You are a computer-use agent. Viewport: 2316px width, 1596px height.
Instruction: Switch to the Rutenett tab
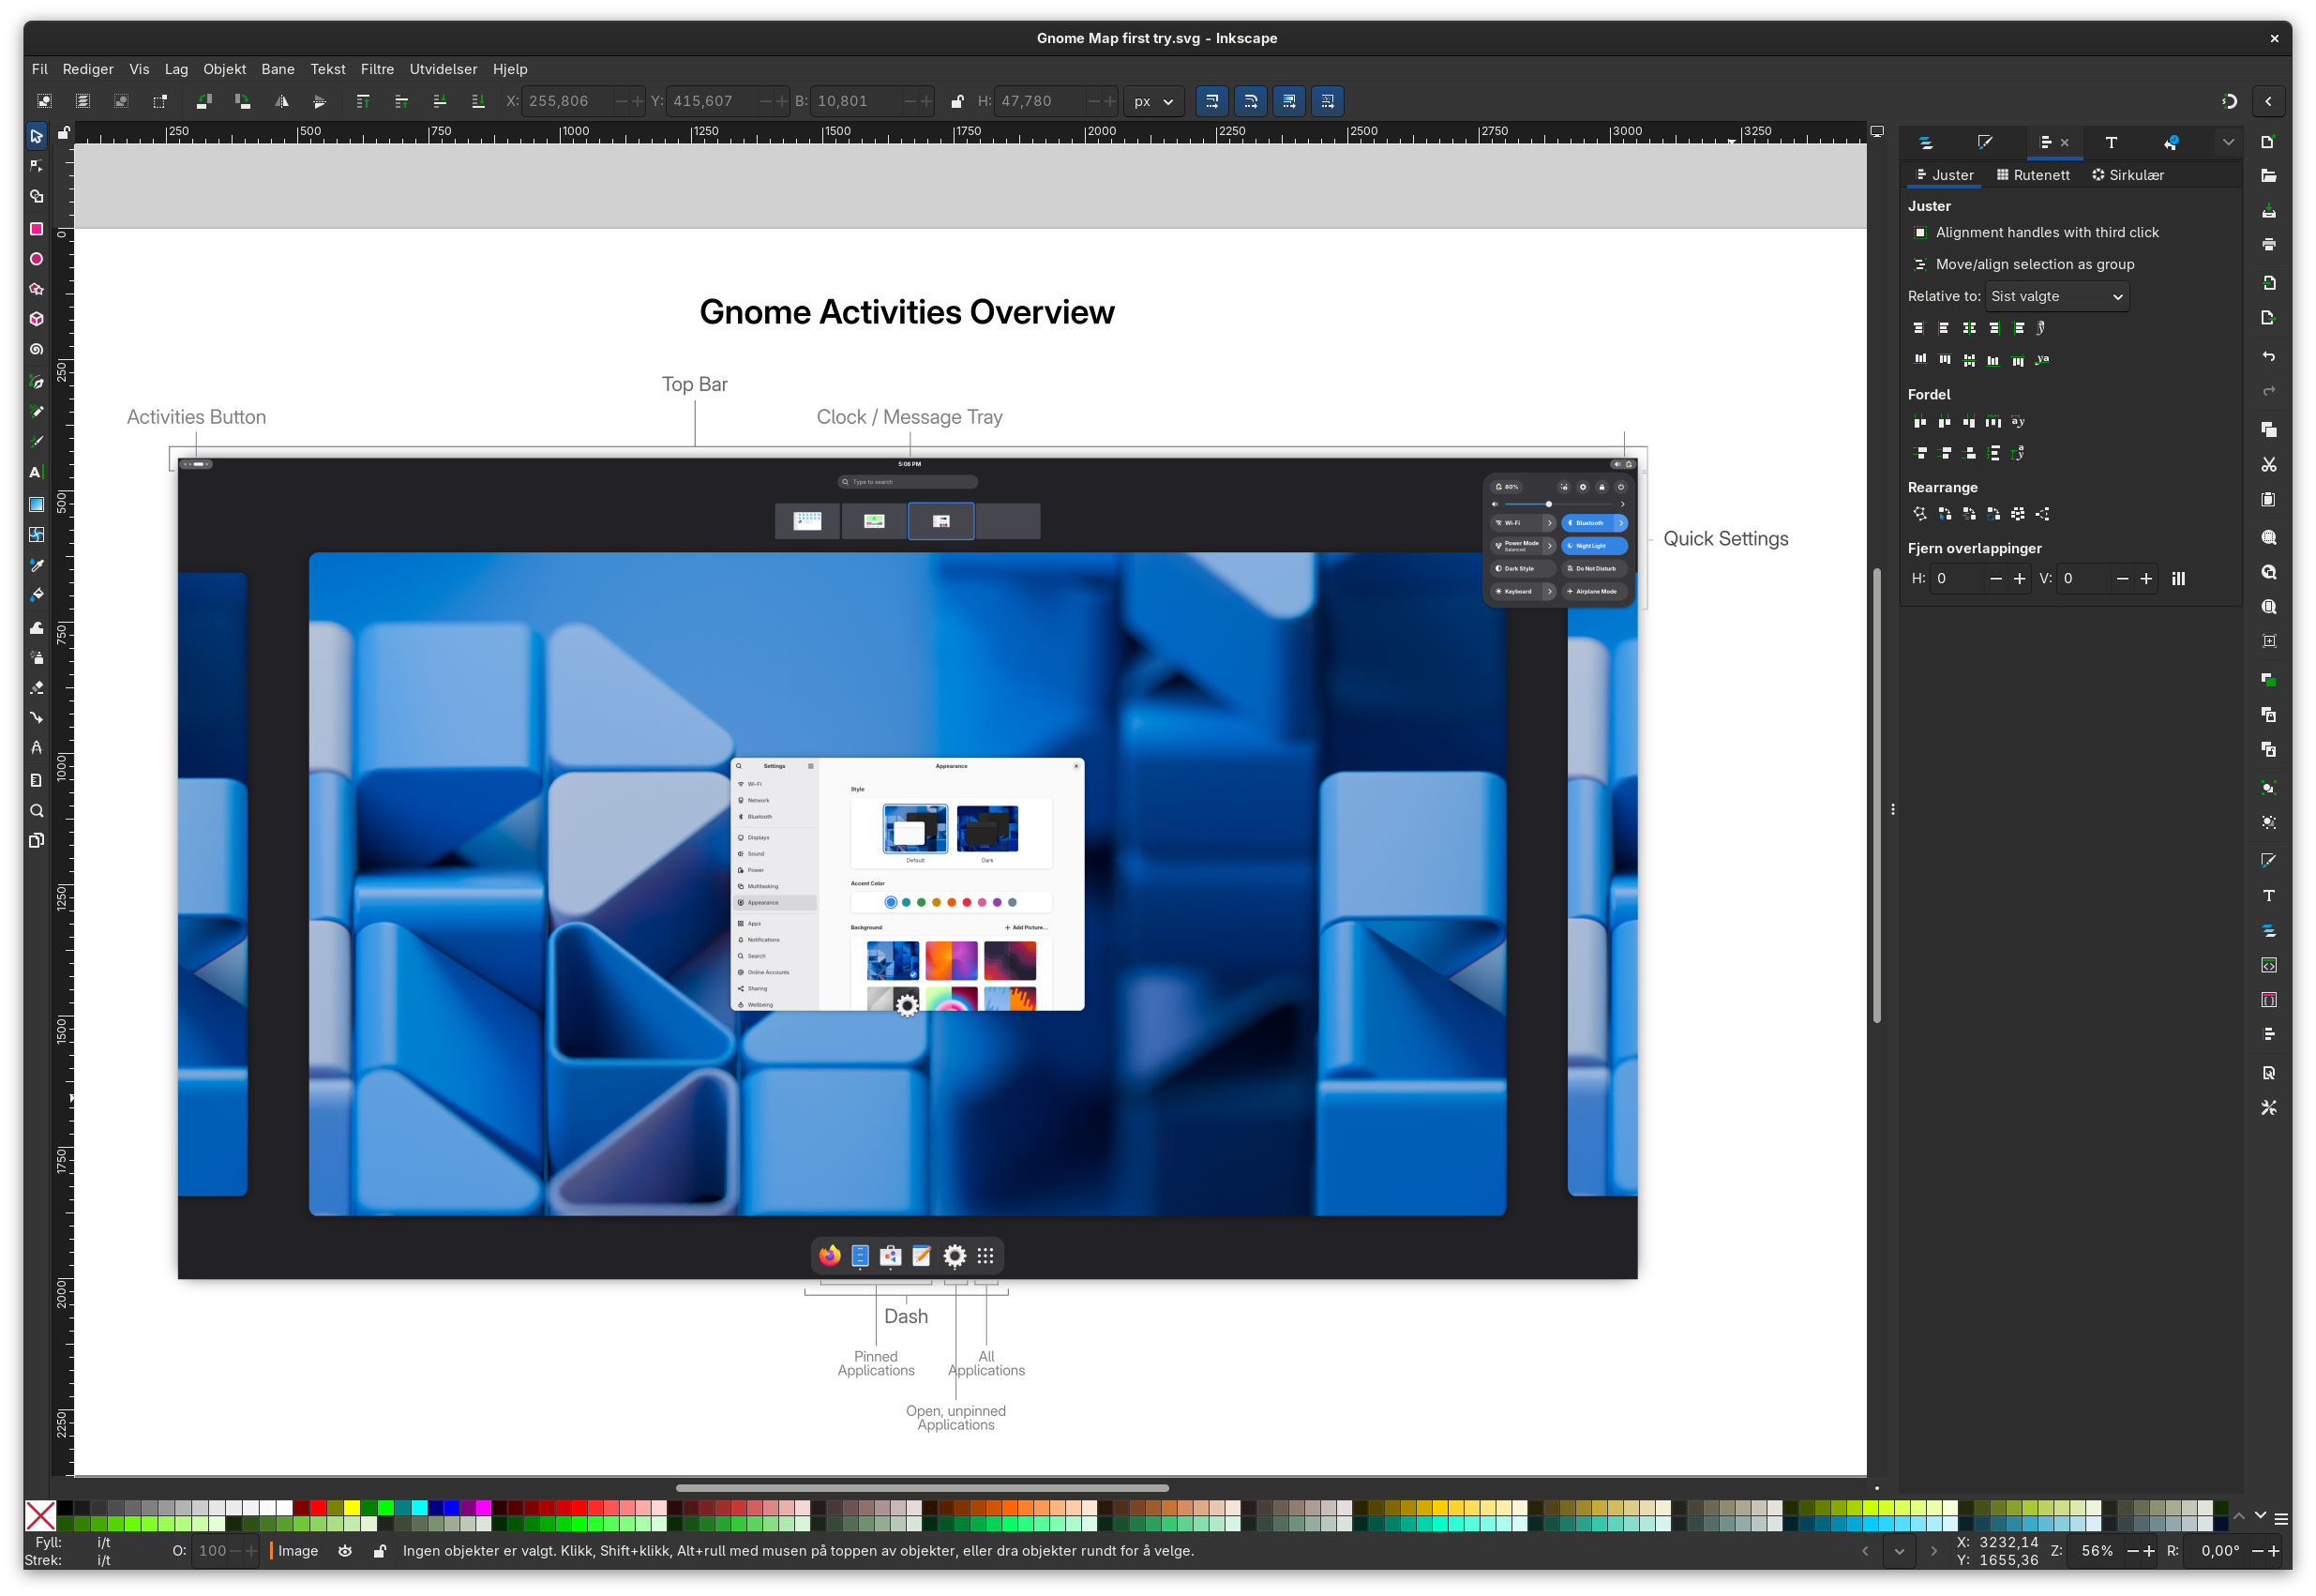(2033, 175)
